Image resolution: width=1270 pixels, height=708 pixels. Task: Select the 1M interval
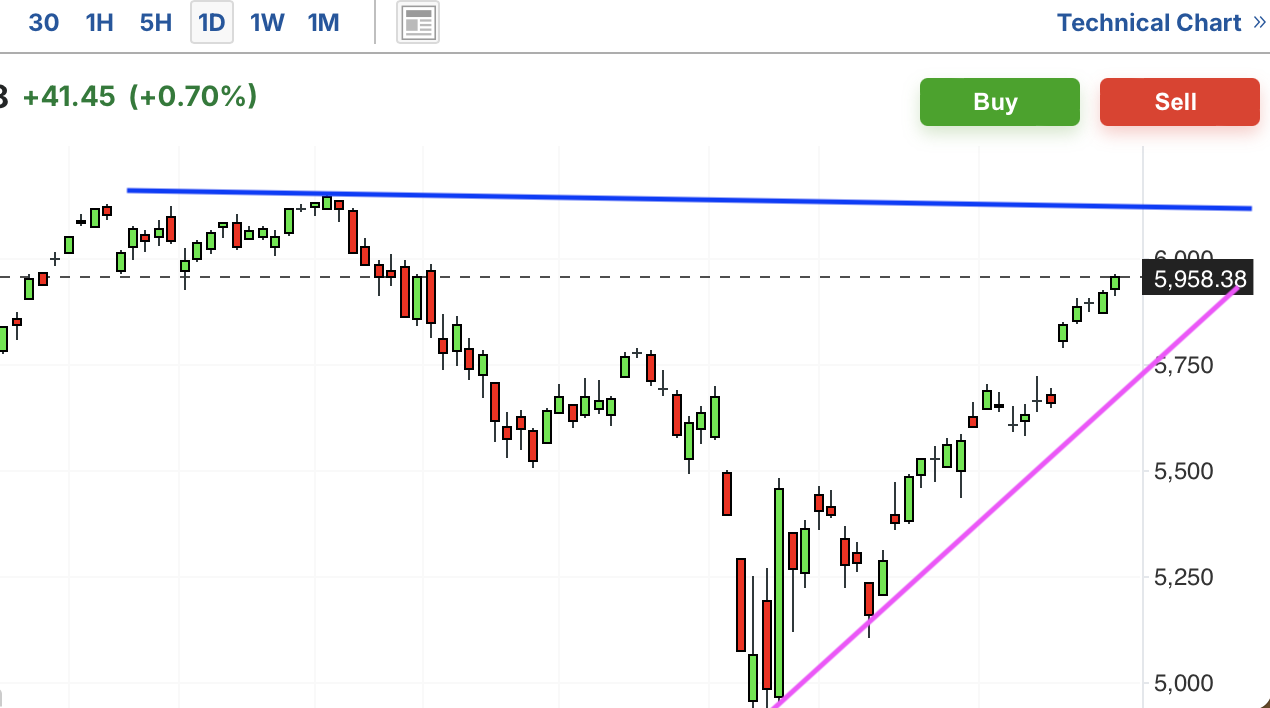324,22
